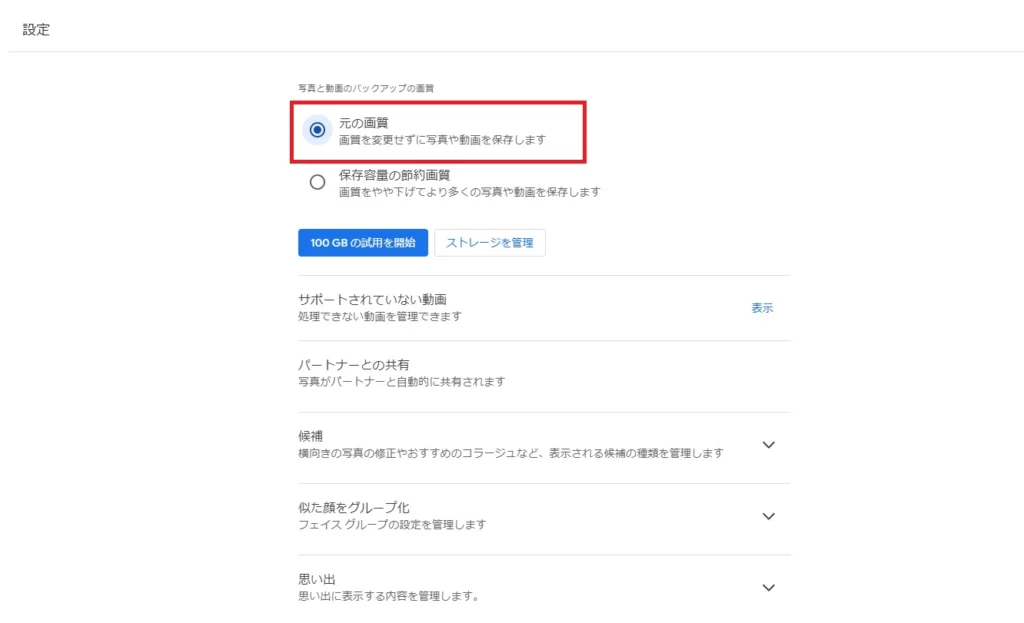Open ストレージを管理 button
1024x623 pixels.
[x=490, y=243]
